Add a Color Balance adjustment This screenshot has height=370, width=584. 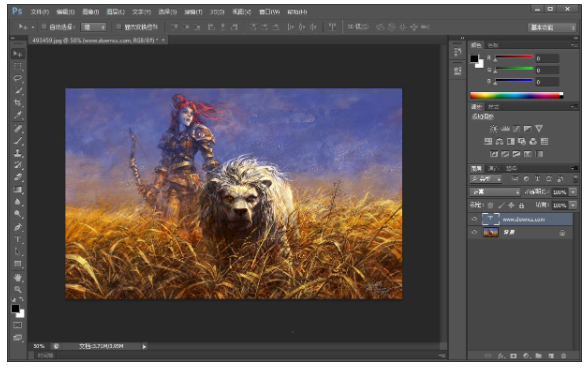pyautogui.click(x=499, y=142)
